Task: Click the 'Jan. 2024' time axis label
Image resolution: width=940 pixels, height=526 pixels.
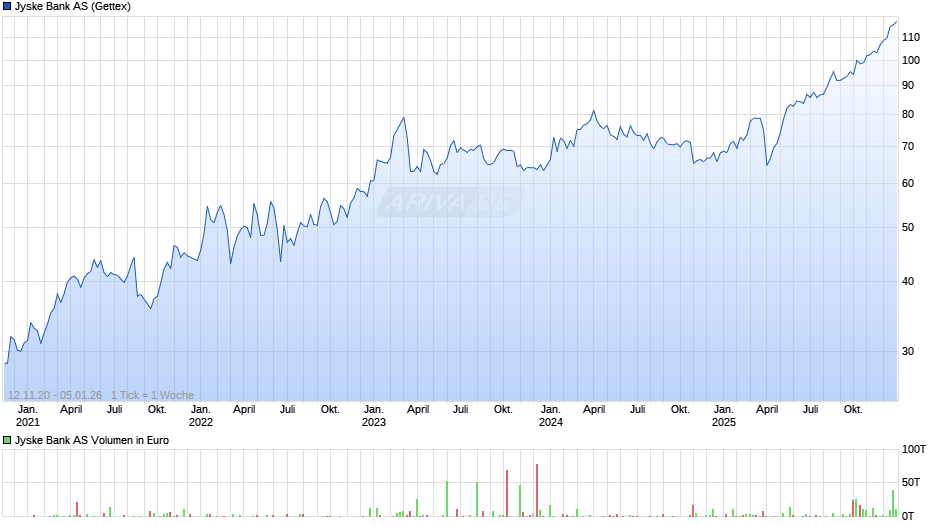Action: pos(551,416)
